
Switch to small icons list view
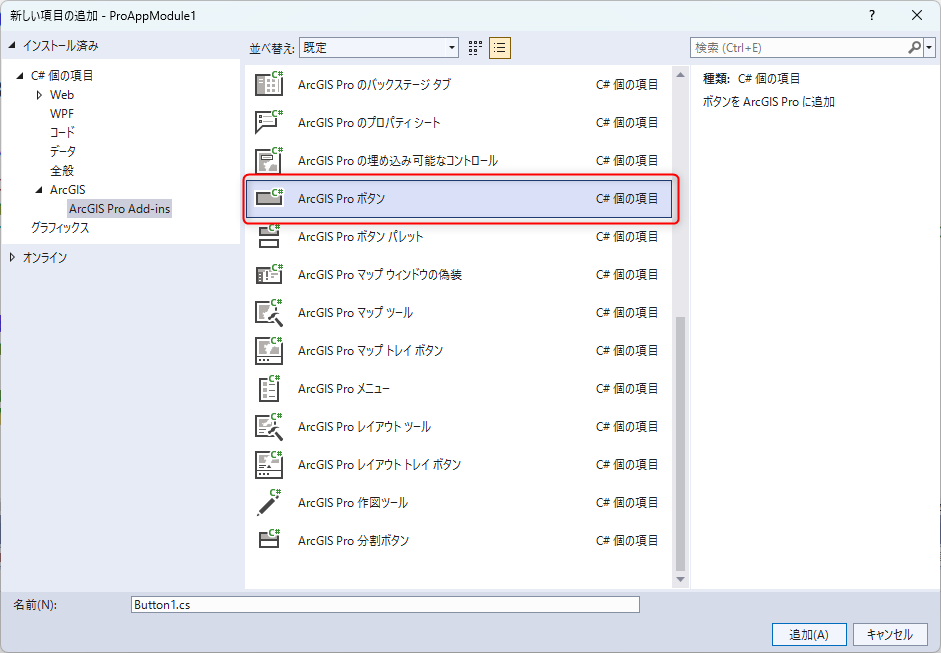point(500,48)
